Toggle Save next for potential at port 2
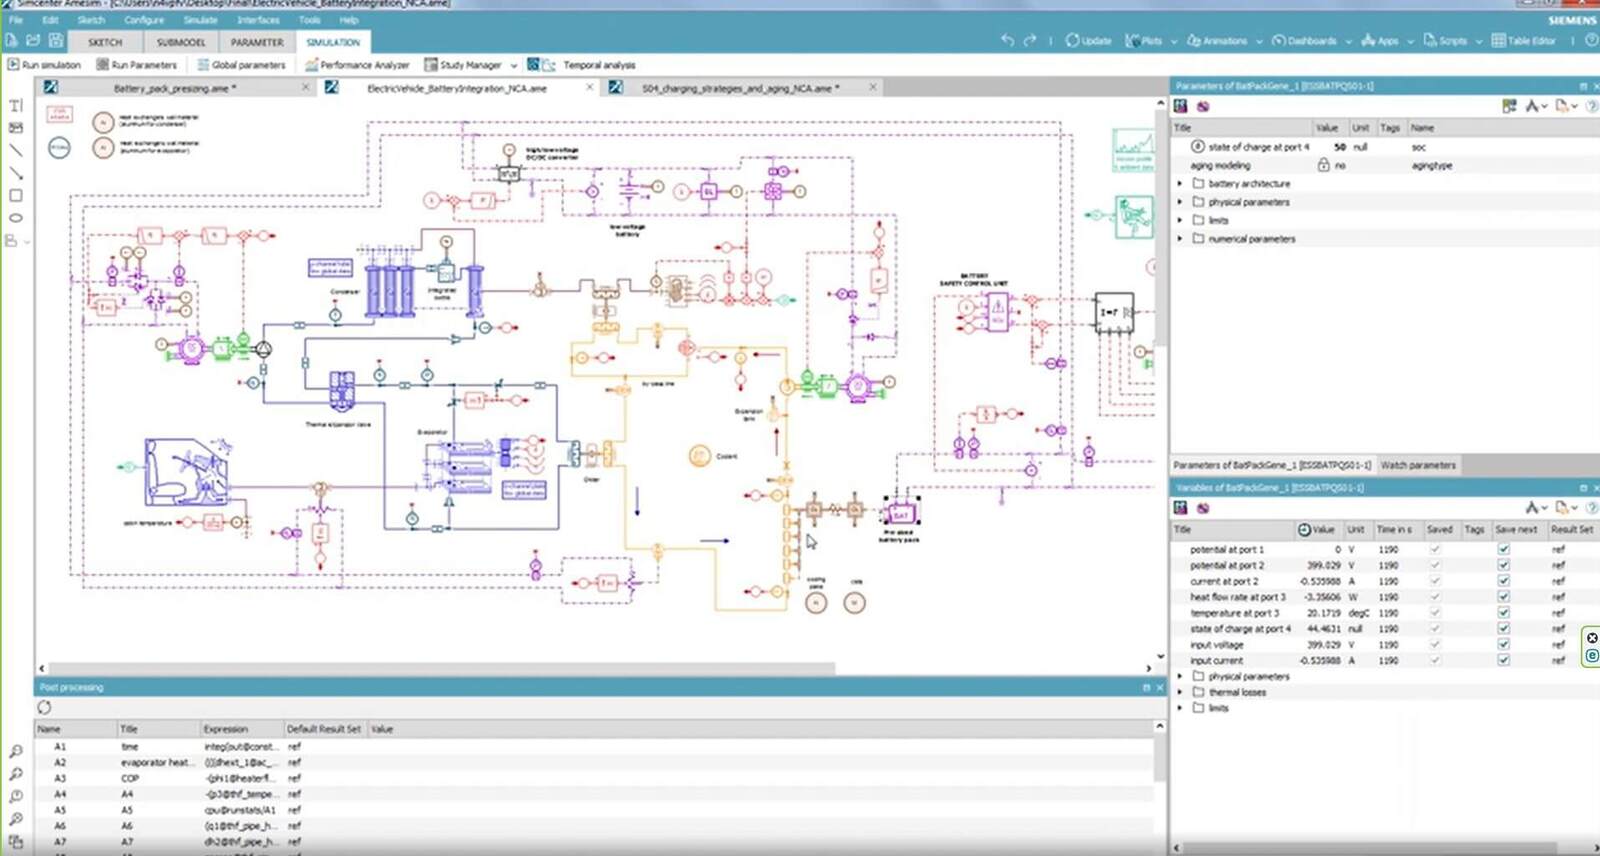 pos(1503,565)
